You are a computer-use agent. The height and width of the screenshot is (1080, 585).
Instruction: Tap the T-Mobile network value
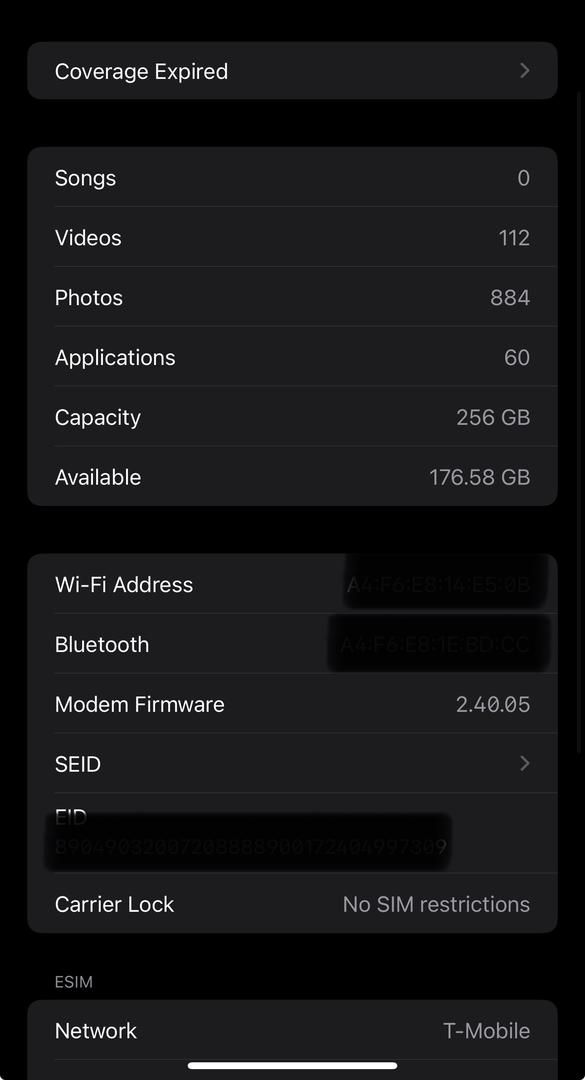[486, 1030]
